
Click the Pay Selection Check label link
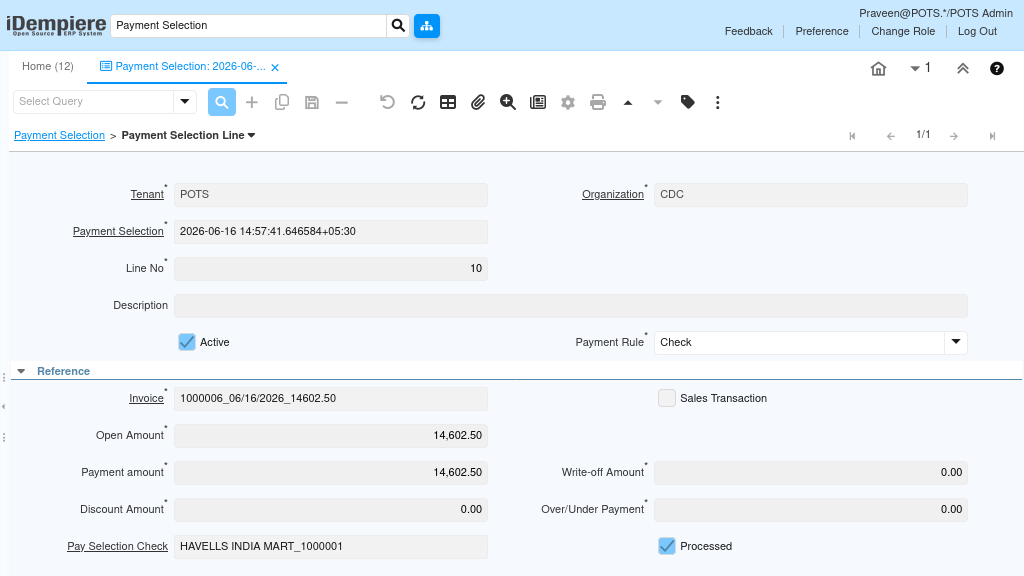pyautogui.click(x=118, y=546)
